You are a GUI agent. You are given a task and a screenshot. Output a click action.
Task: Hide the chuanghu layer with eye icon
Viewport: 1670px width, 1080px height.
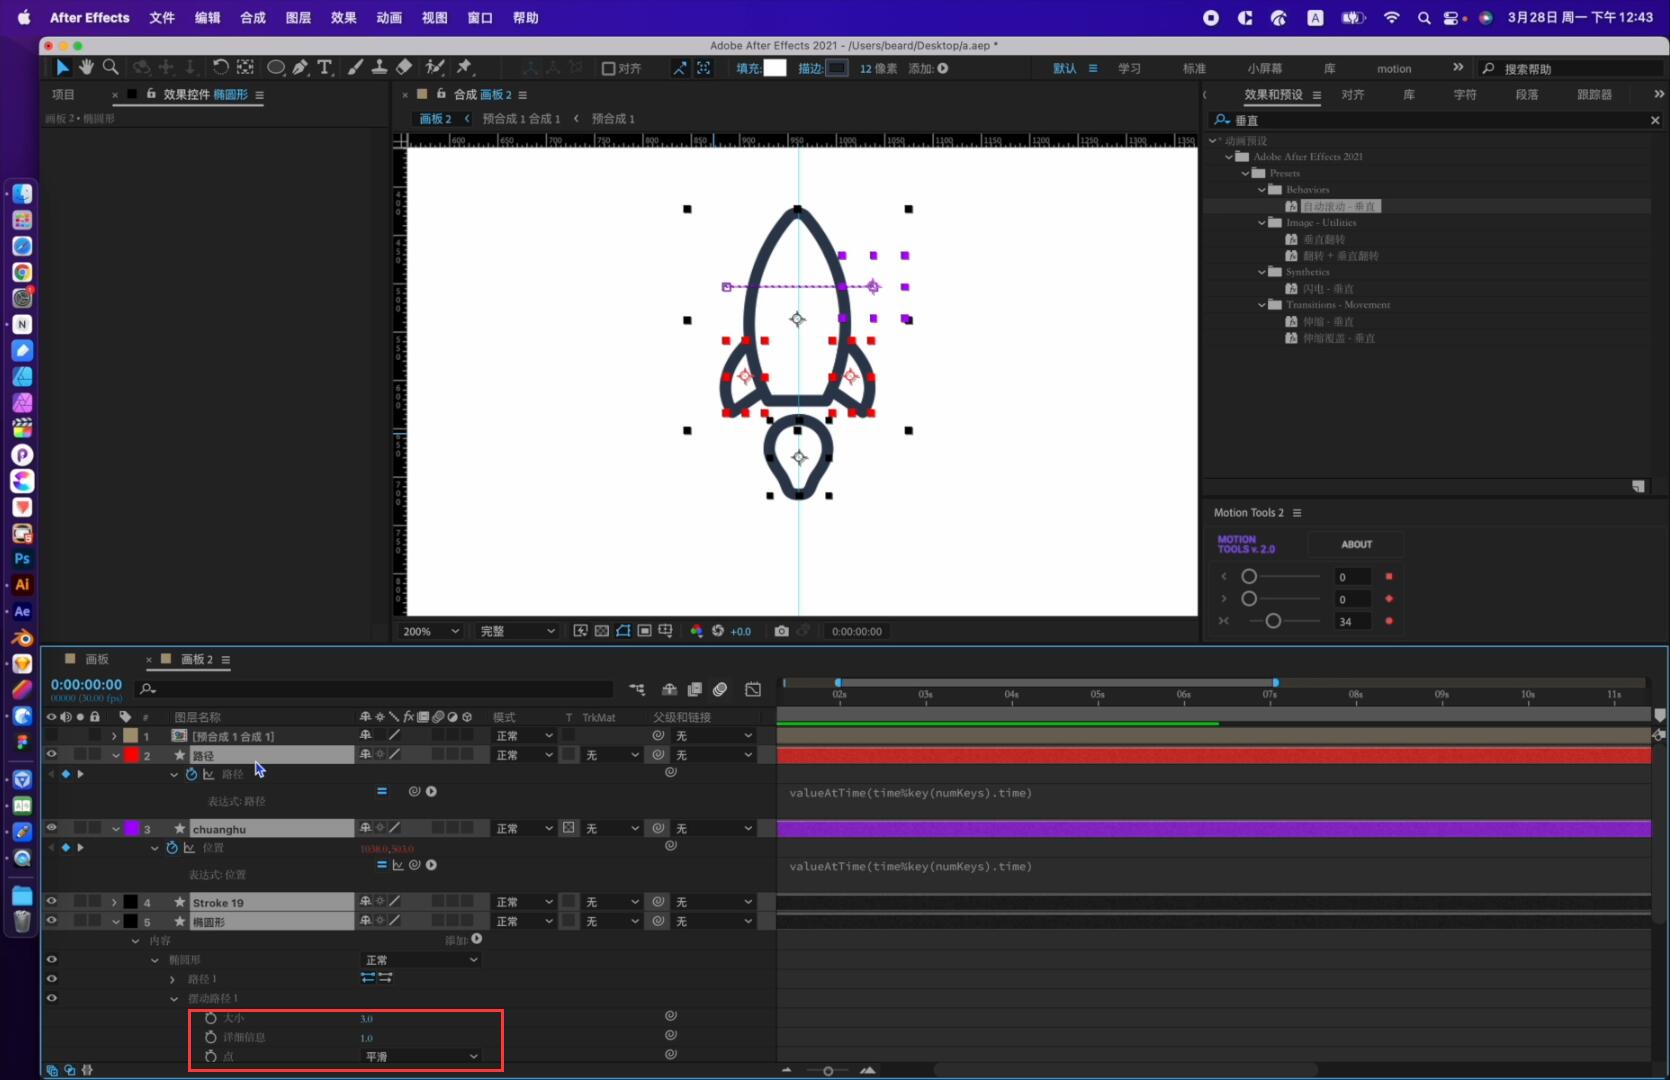point(51,828)
